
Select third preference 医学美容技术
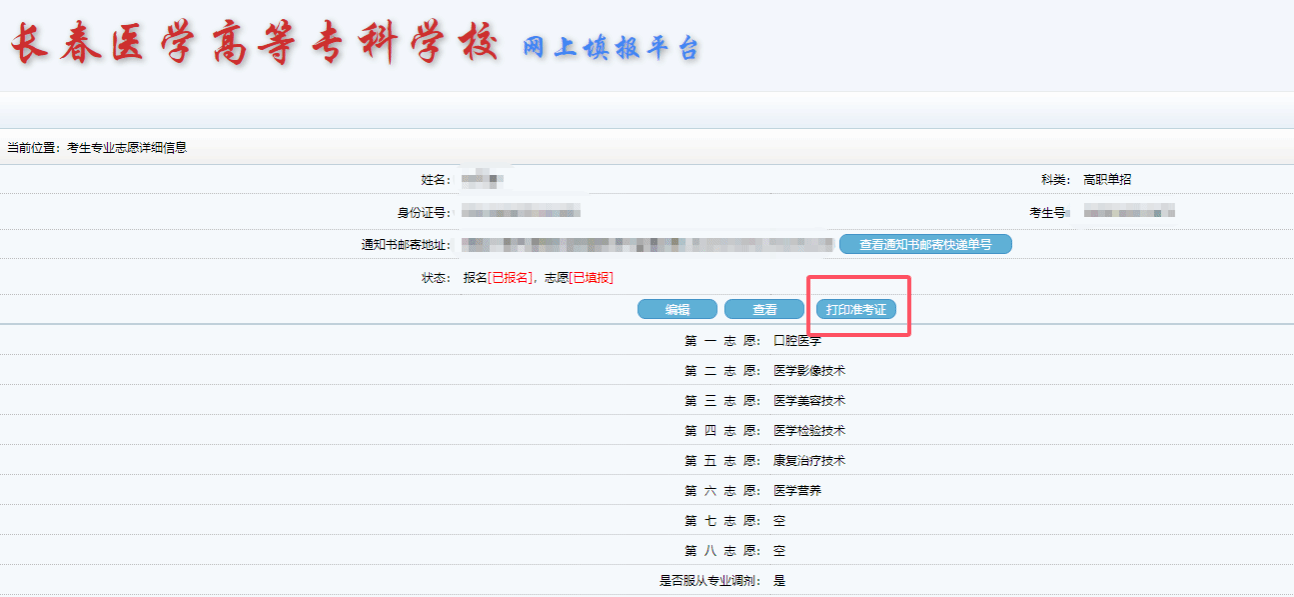click(x=810, y=401)
